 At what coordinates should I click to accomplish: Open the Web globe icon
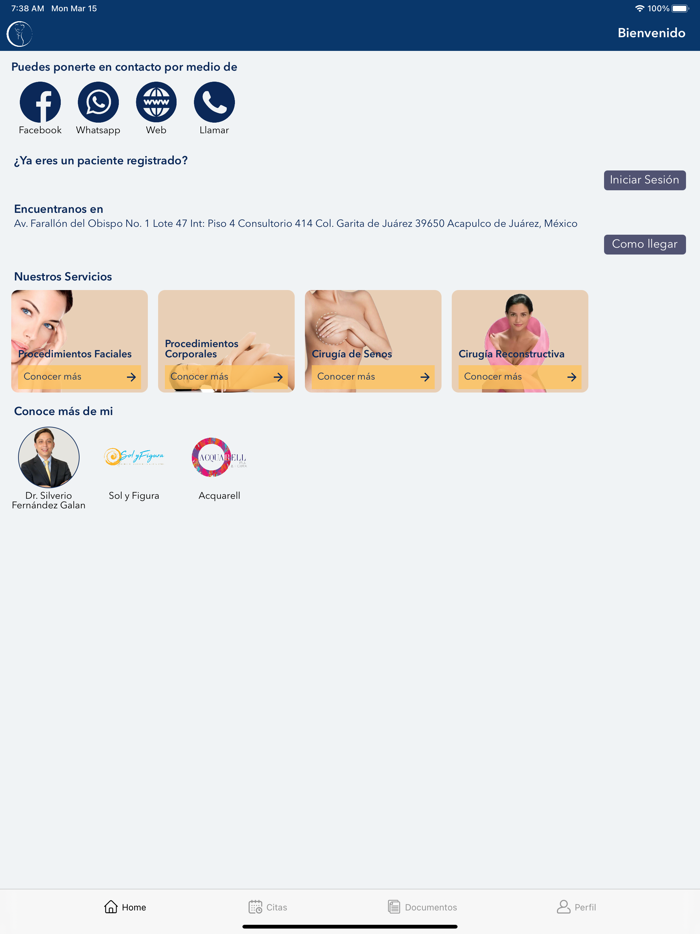(156, 102)
